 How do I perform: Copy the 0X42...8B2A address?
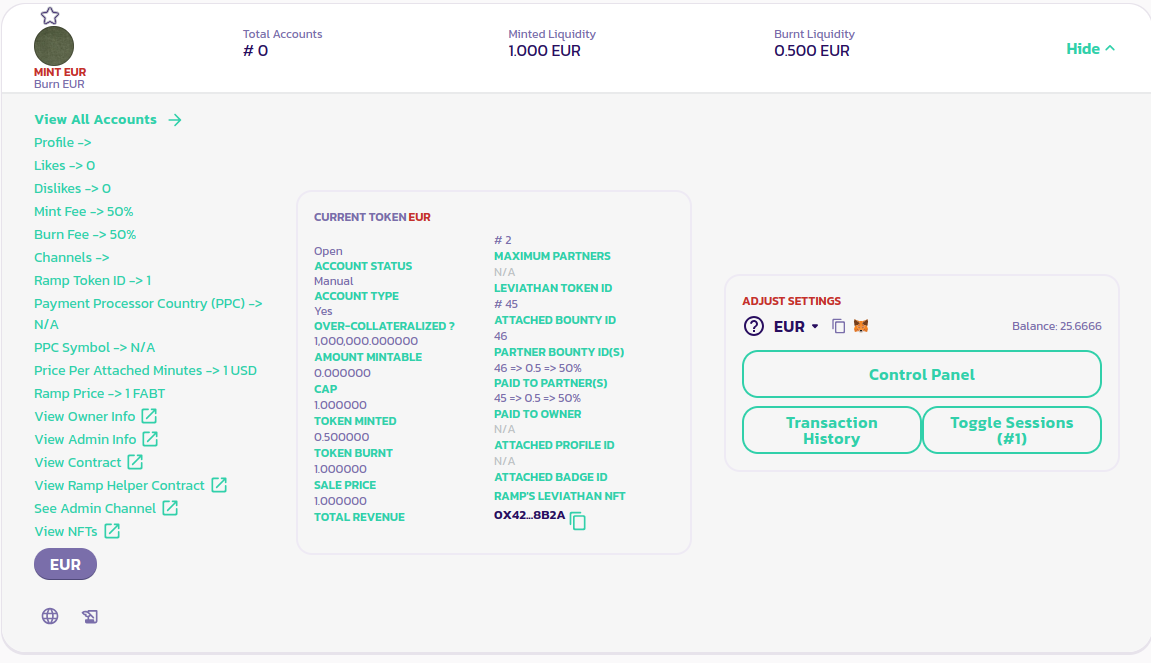coord(578,521)
